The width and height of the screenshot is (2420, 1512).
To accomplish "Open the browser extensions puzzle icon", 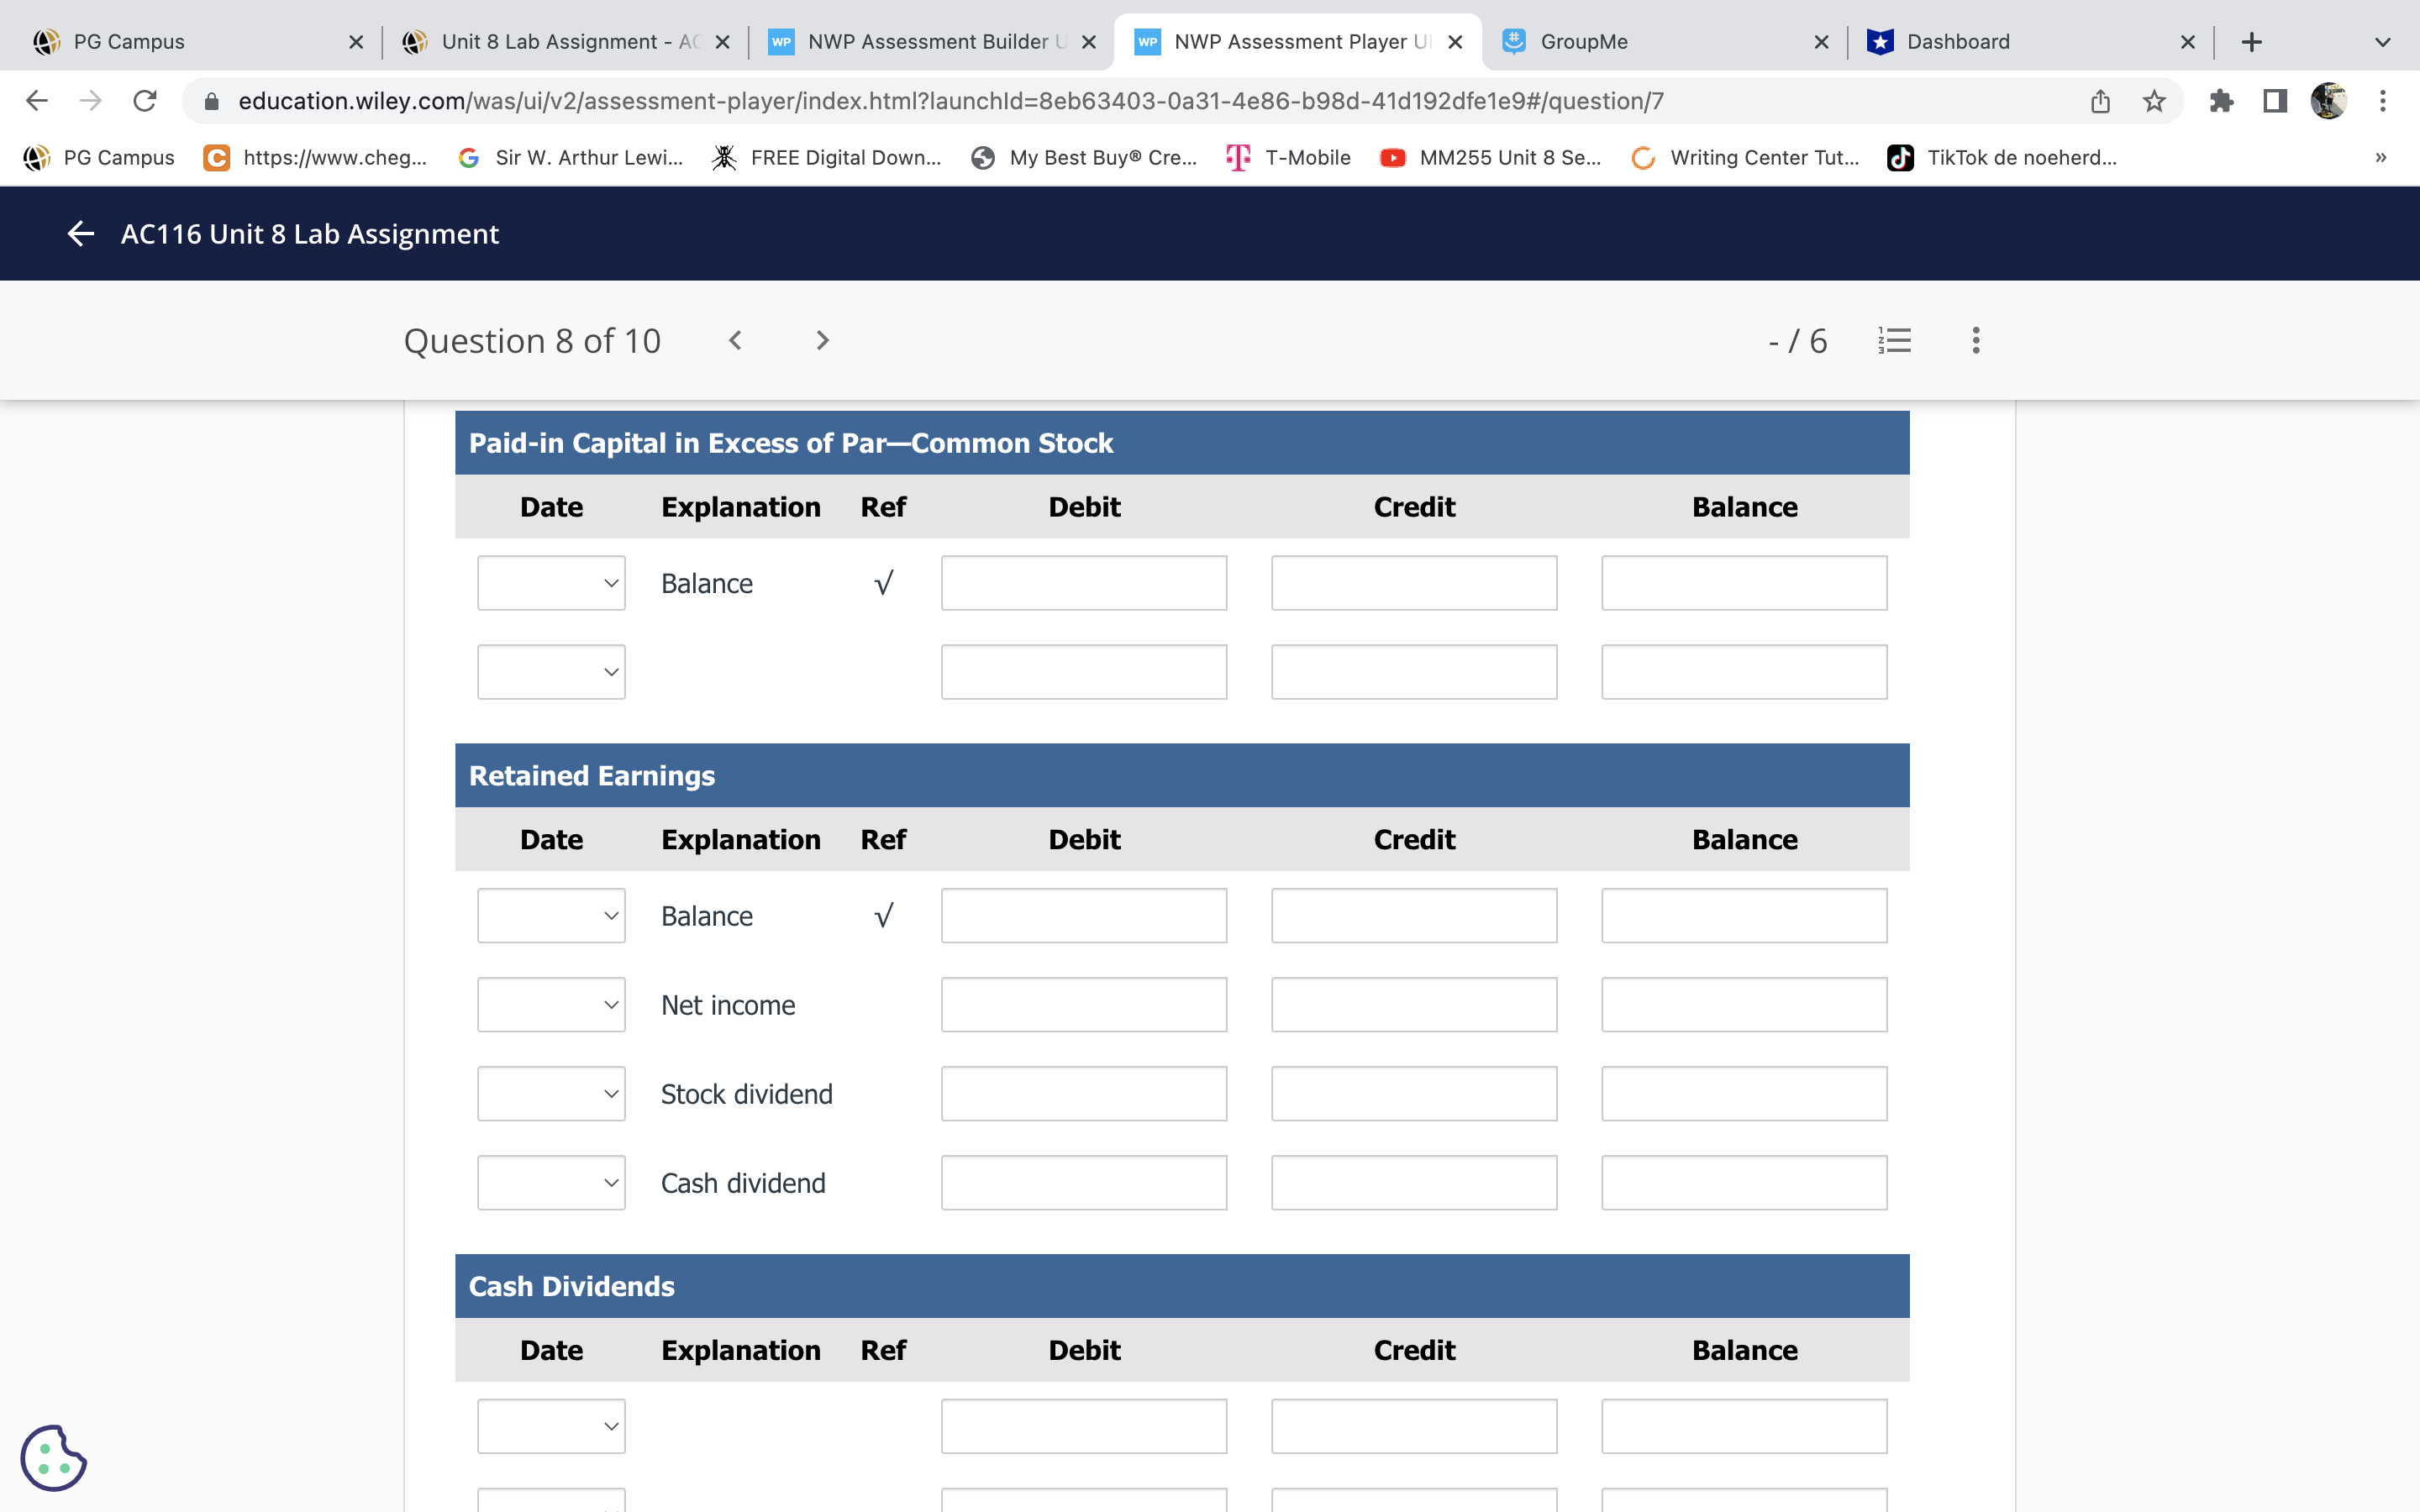I will click(2221, 101).
